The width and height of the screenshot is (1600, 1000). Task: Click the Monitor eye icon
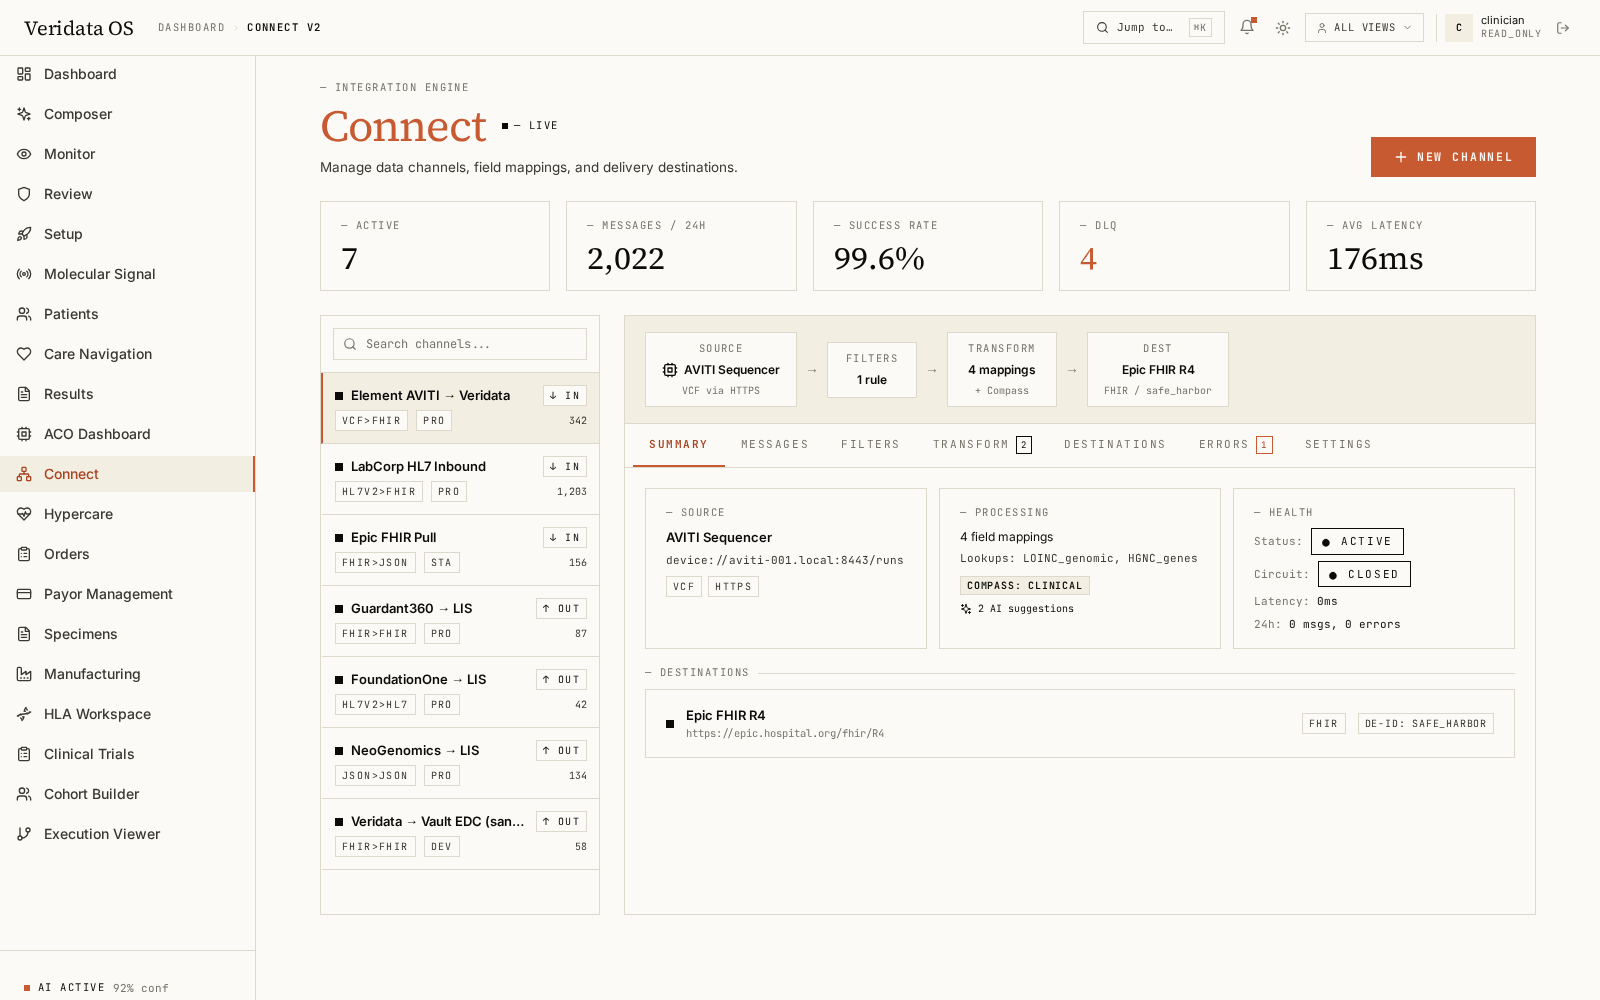(x=24, y=154)
